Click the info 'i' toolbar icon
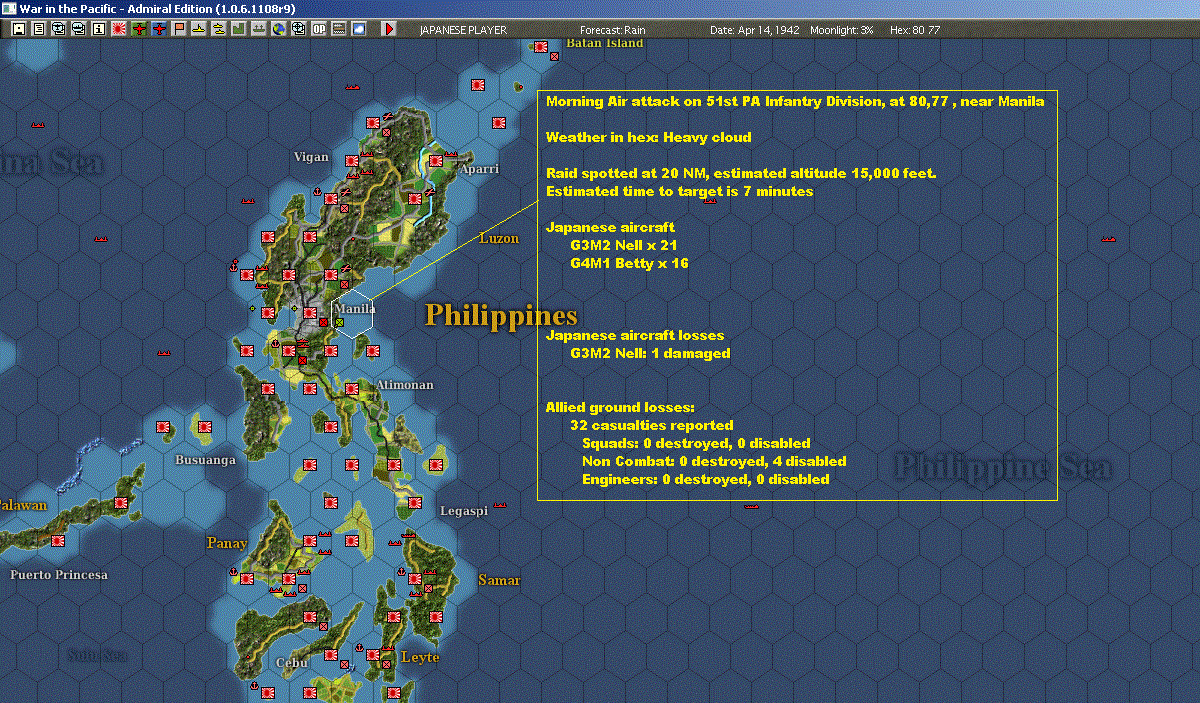 pos(99,29)
